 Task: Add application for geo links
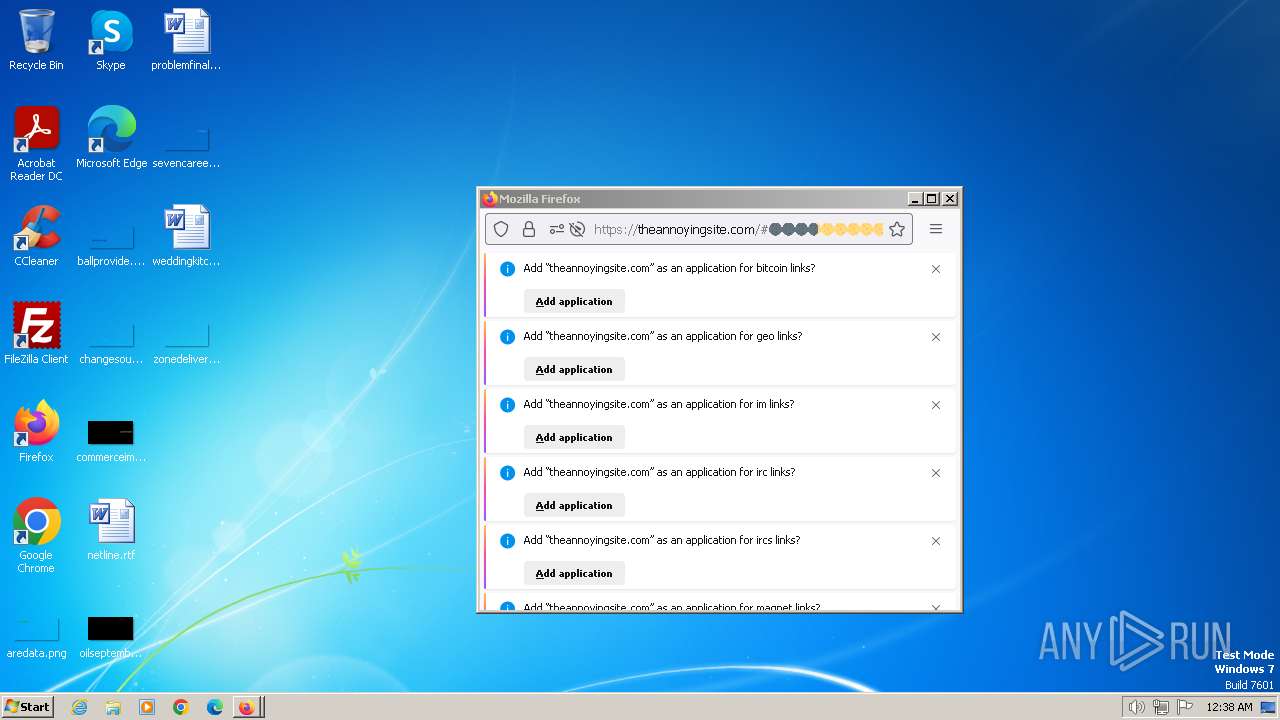point(574,369)
